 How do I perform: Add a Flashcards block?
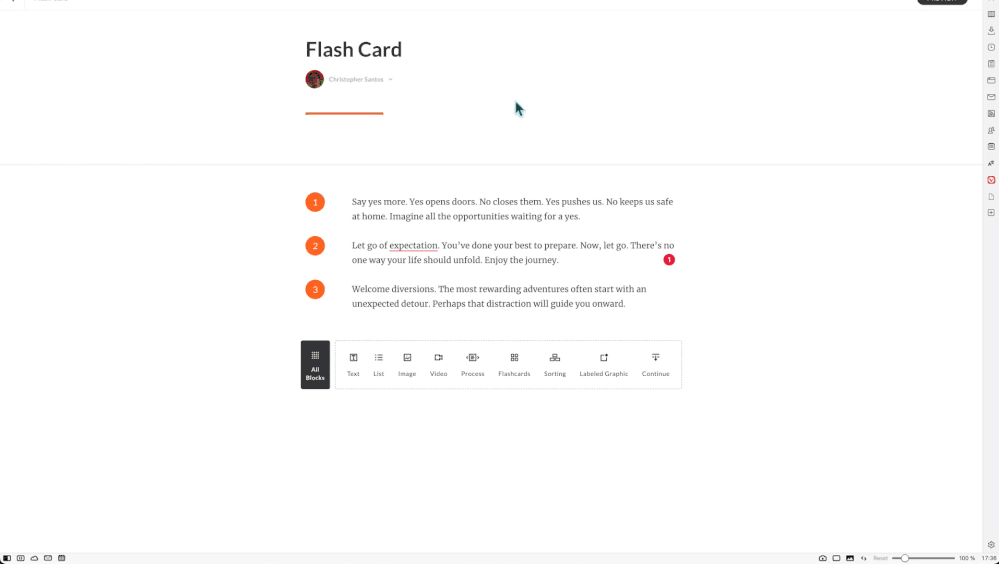point(514,364)
